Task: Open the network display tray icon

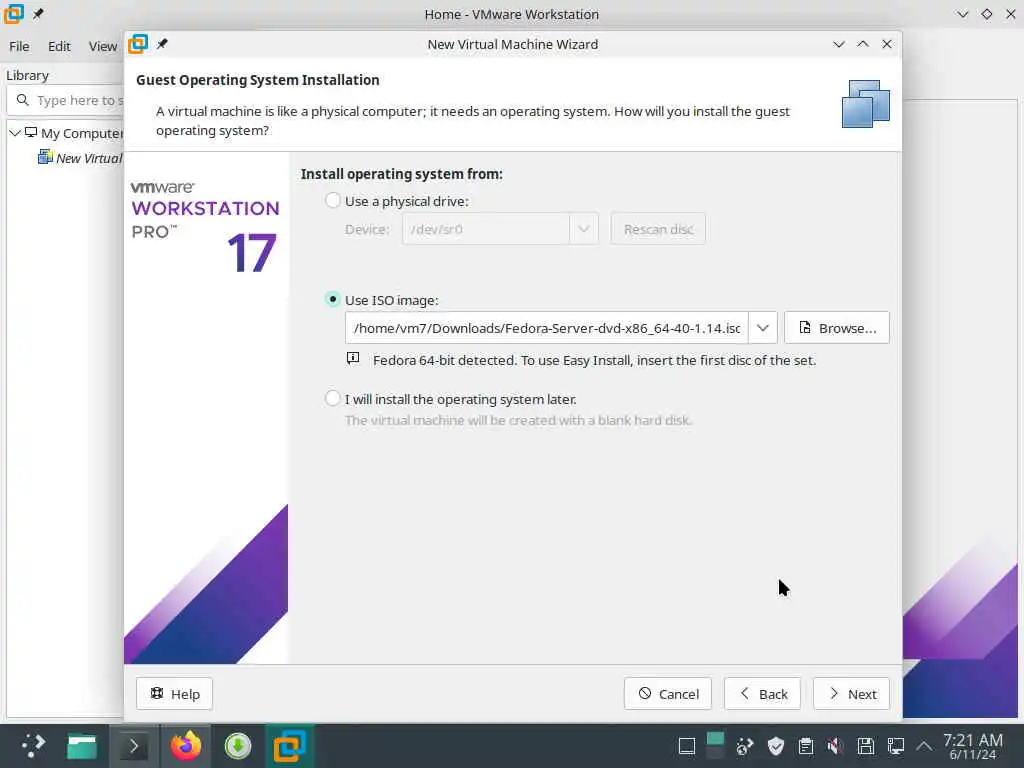Action: click(x=895, y=746)
